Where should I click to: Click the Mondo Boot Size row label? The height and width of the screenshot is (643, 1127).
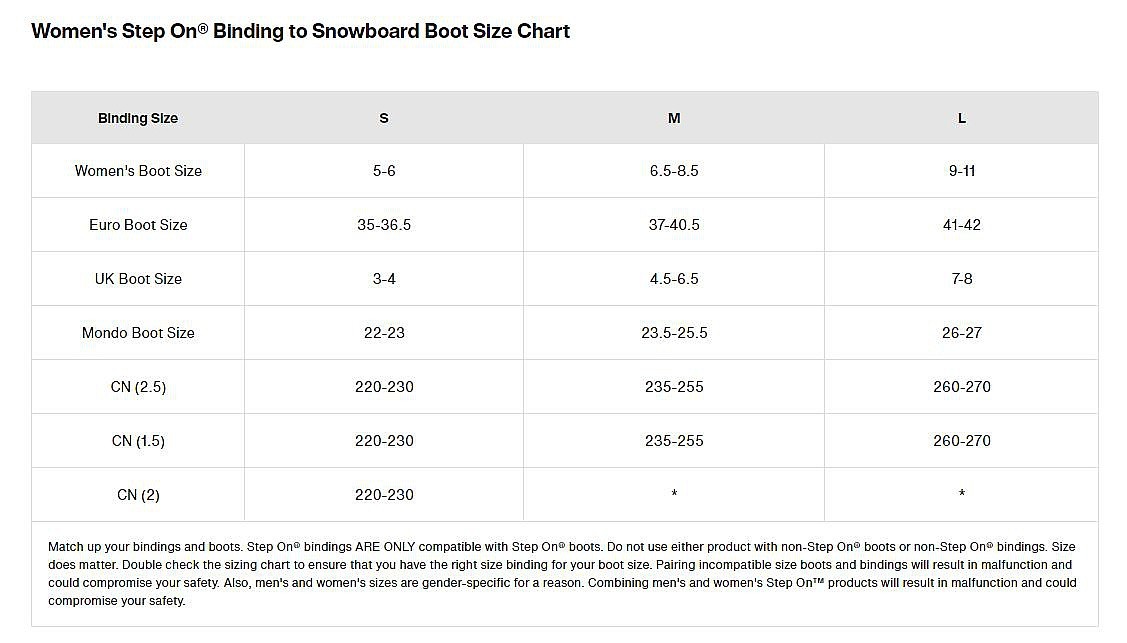click(138, 333)
